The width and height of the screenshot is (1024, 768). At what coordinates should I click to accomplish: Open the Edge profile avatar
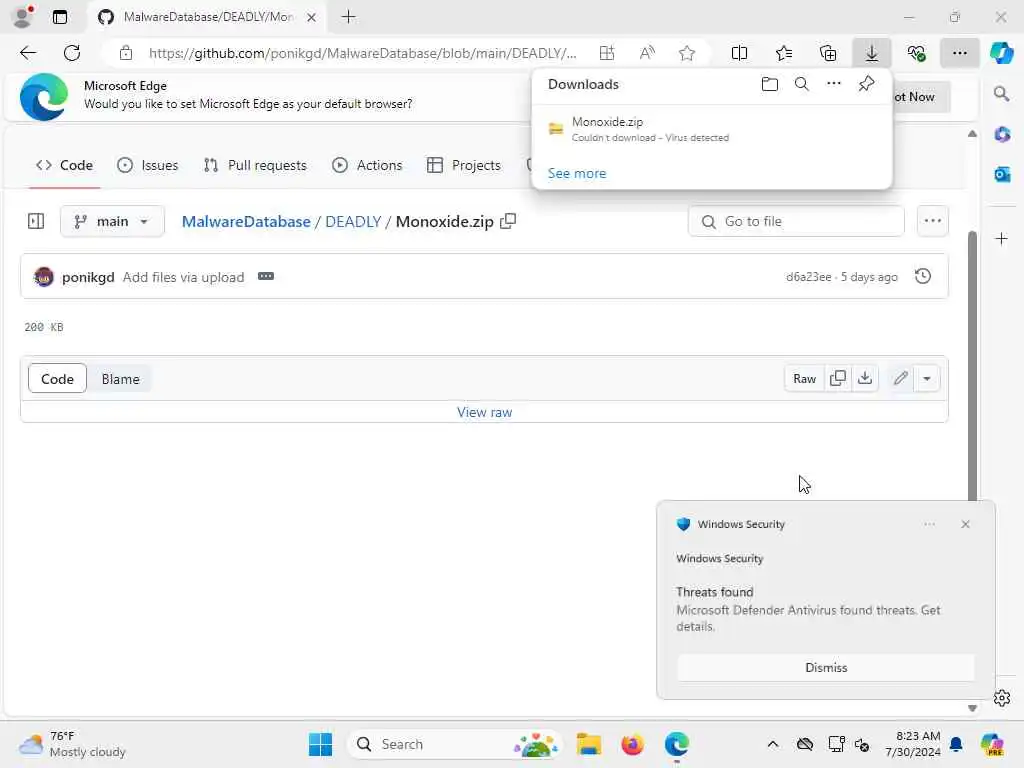coord(23,17)
